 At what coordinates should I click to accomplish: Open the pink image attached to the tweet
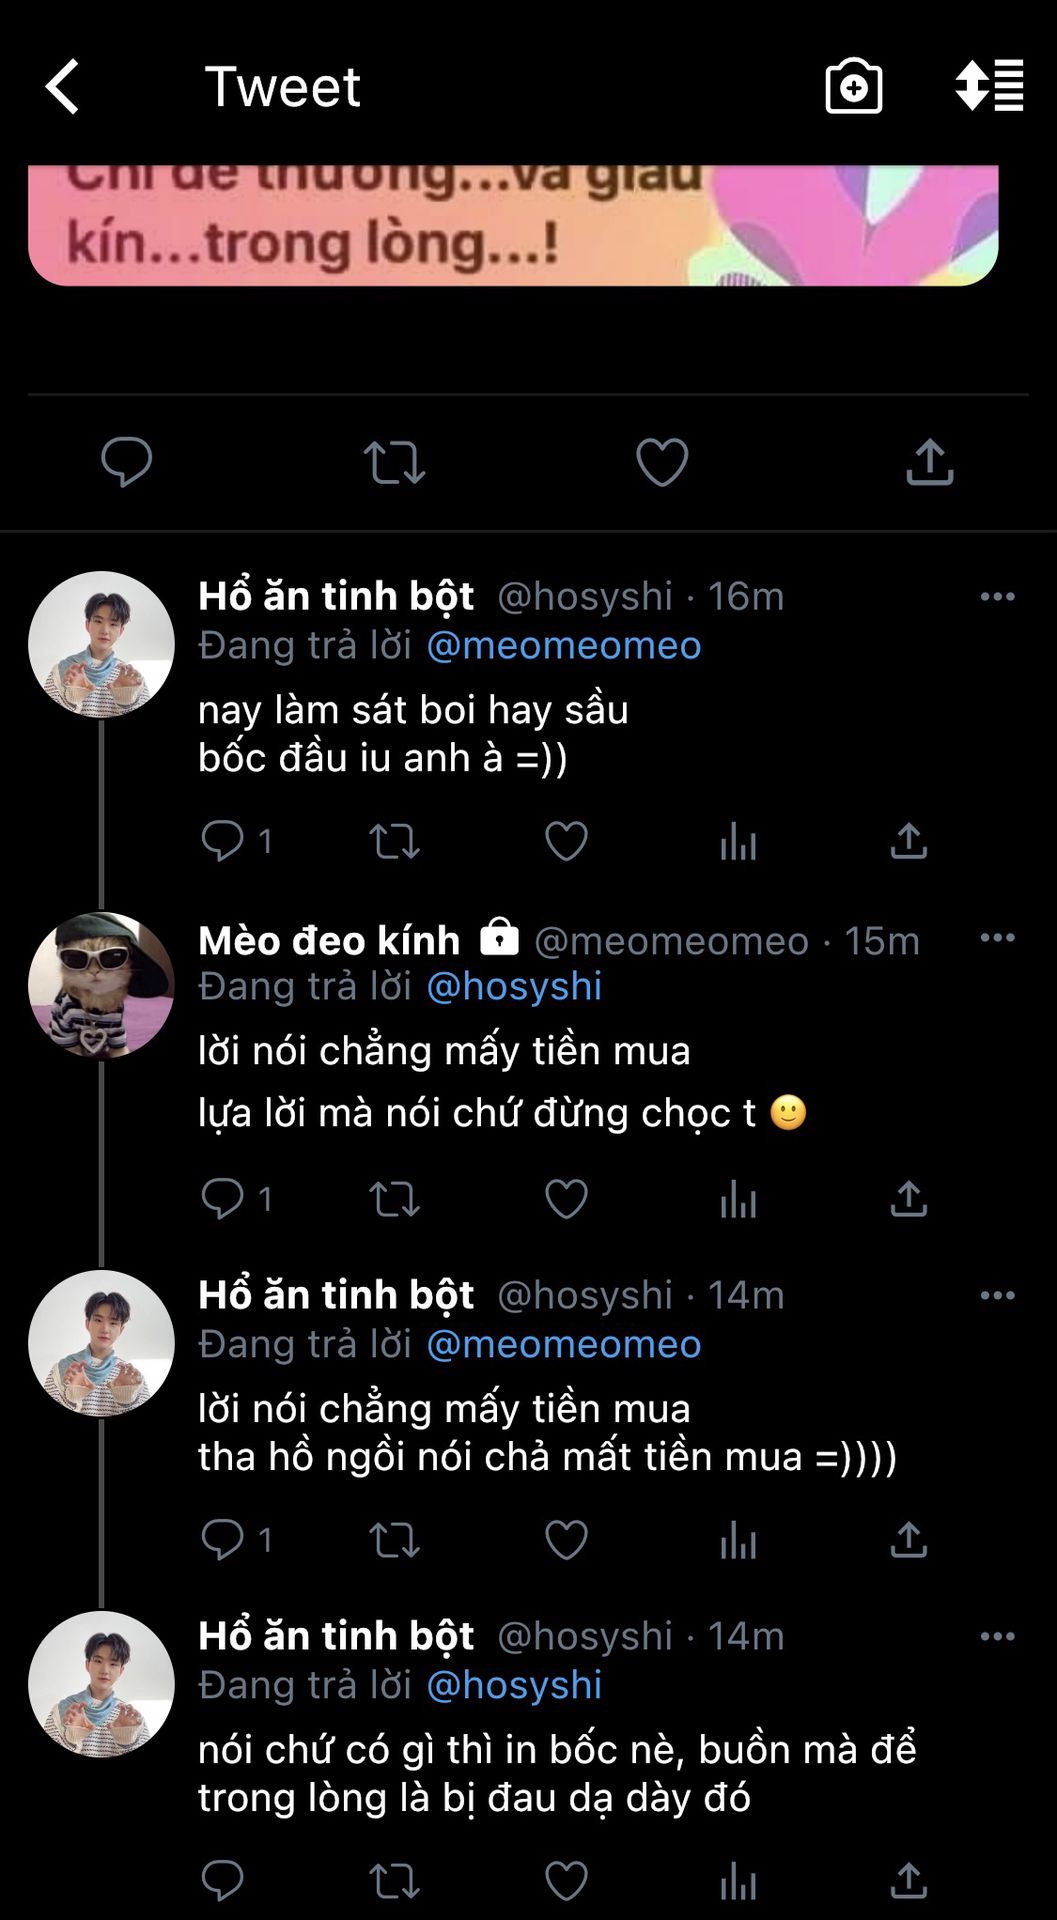513,226
